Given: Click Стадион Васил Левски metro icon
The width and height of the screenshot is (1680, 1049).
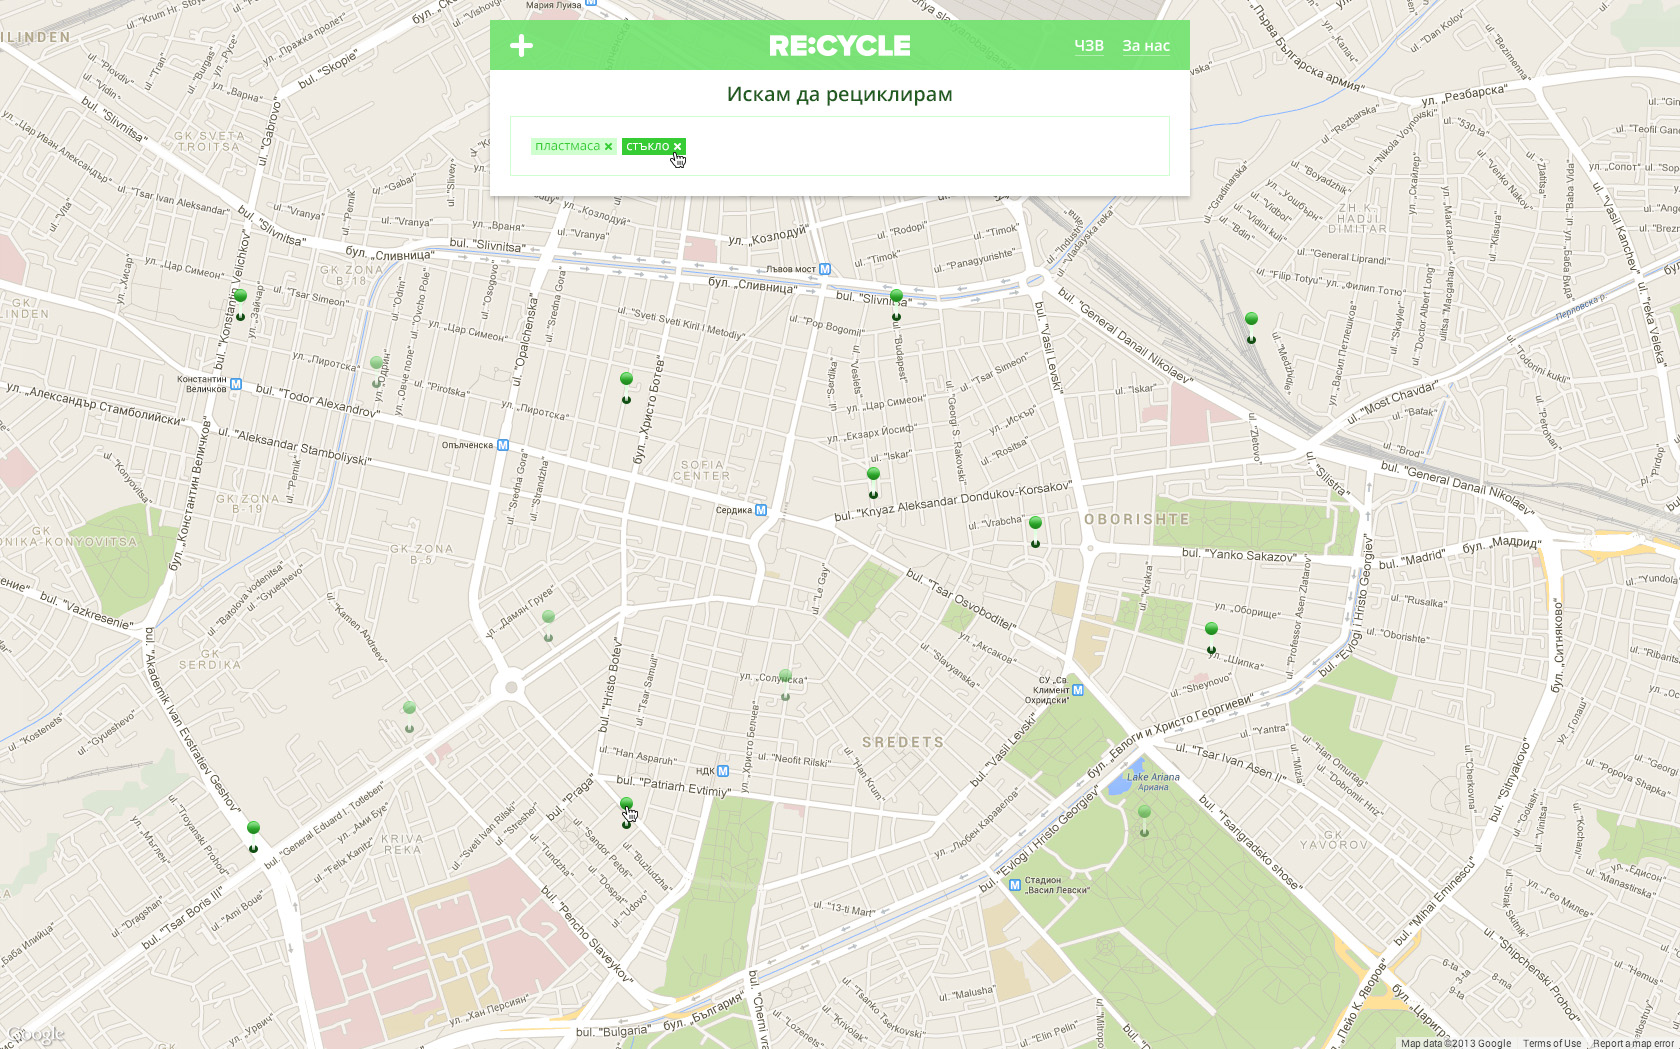Looking at the screenshot, I should (x=1015, y=885).
